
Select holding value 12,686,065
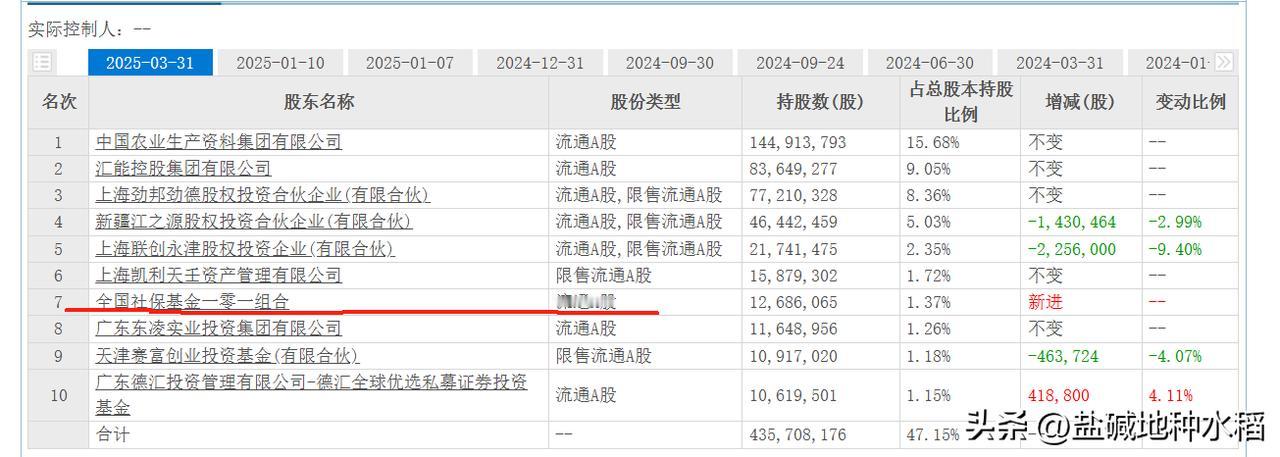pyautogui.click(x=793, y=301)
